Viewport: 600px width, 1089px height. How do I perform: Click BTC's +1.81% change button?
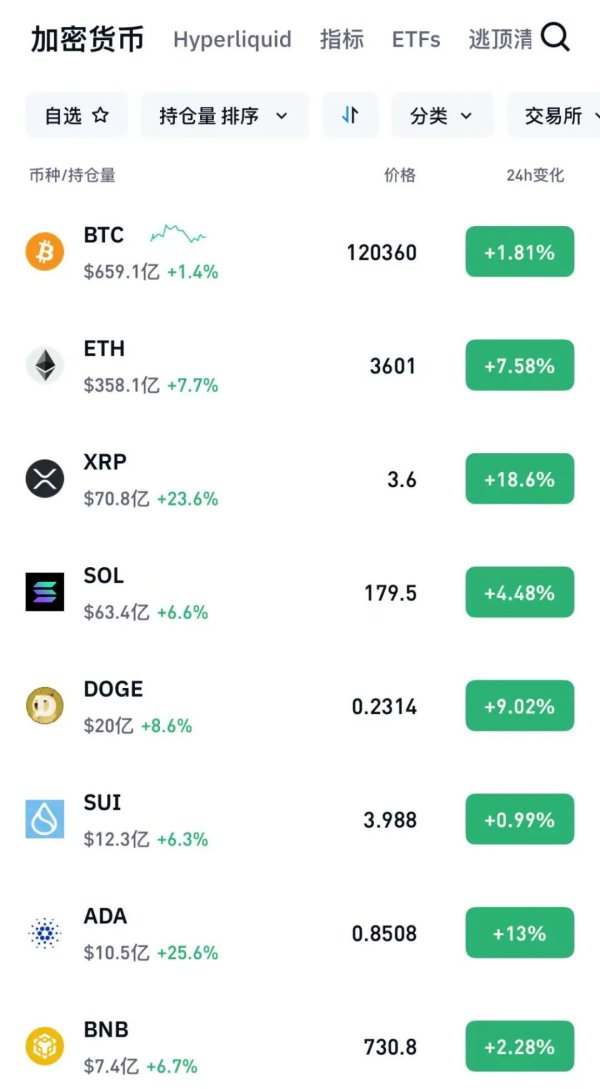(x=519, y=252)
